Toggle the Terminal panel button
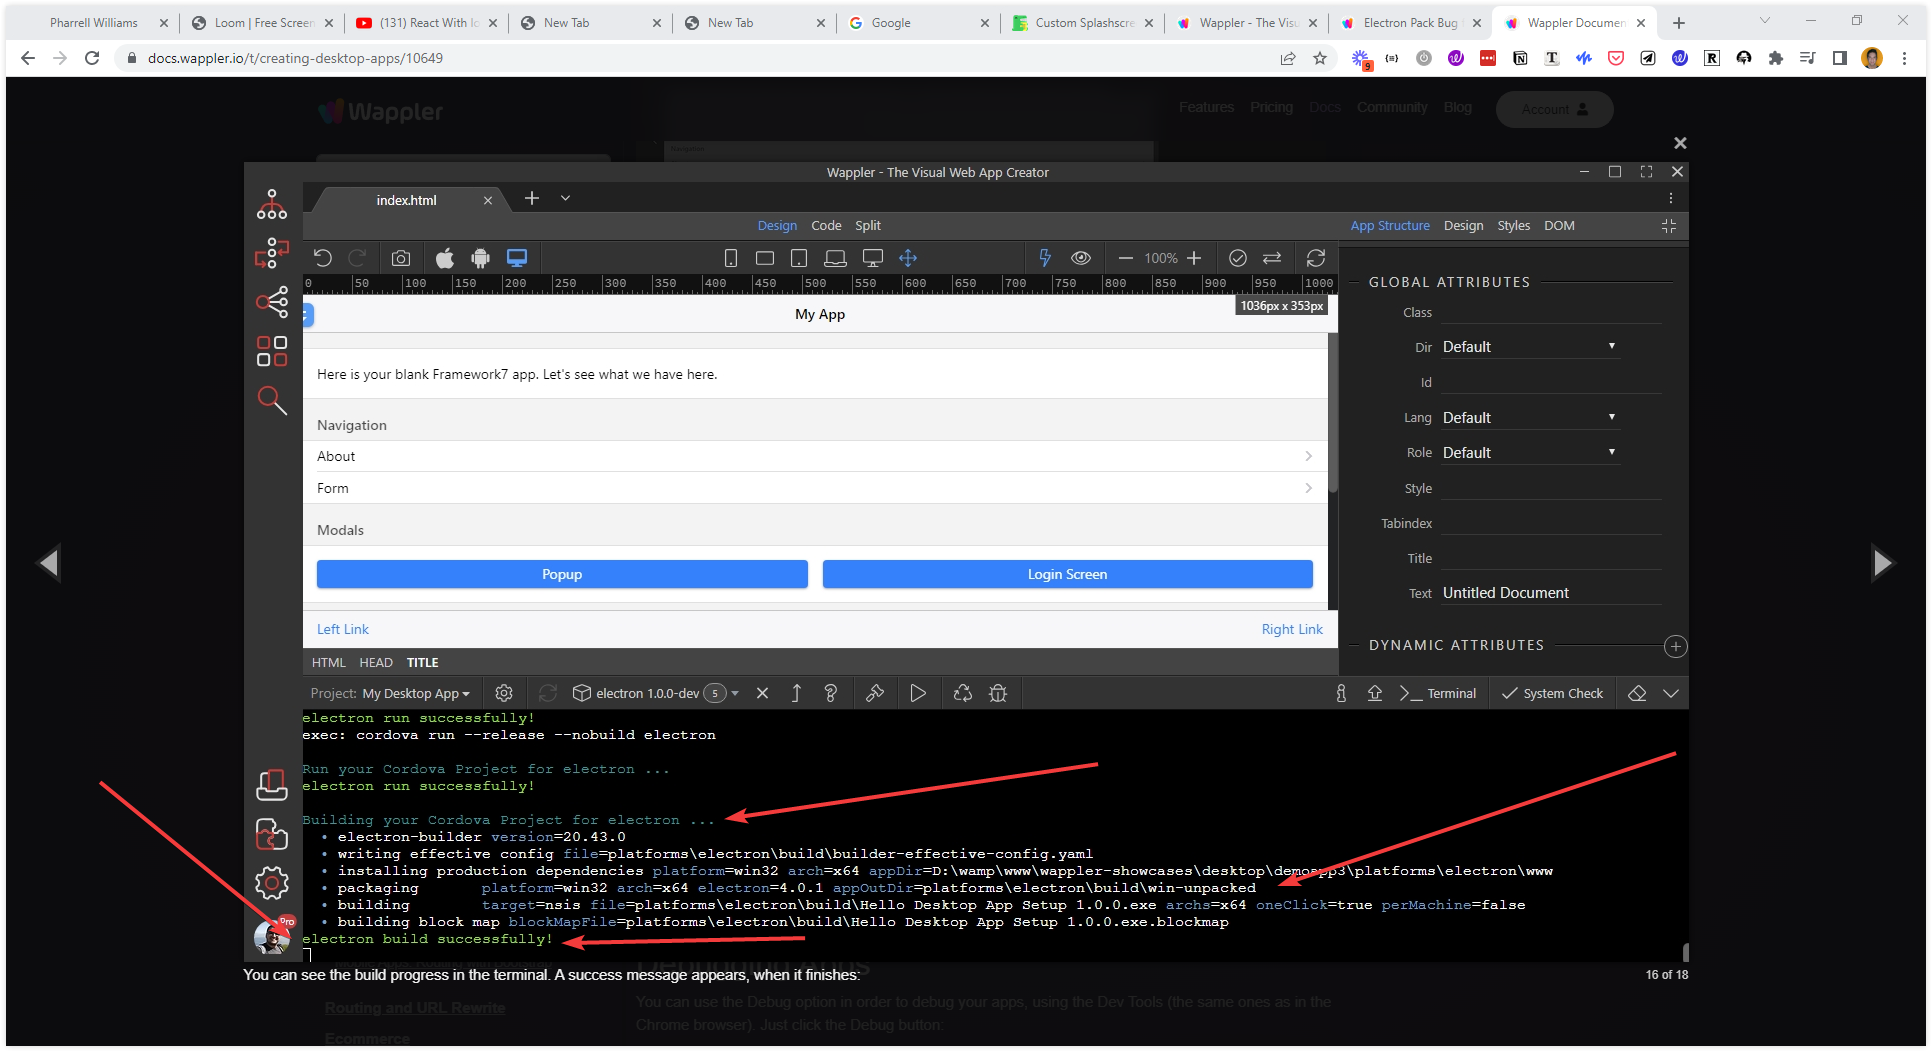 tap(1438, 693)
